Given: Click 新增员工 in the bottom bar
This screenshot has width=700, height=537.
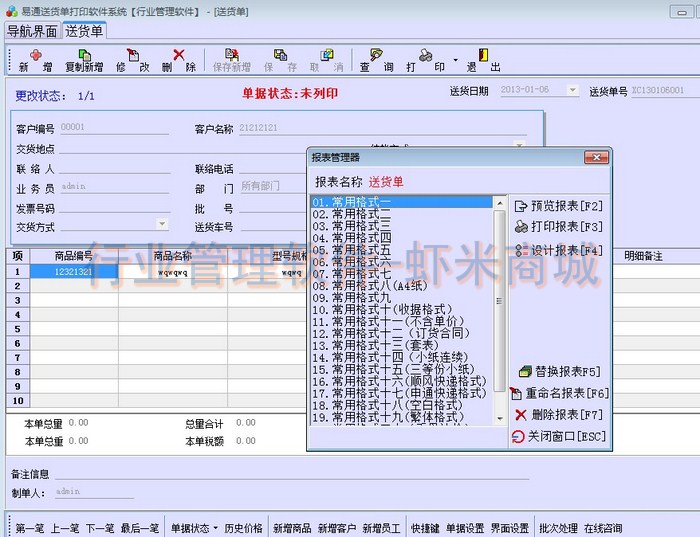Looking at the screenshot, I should (x=381, y=529).
